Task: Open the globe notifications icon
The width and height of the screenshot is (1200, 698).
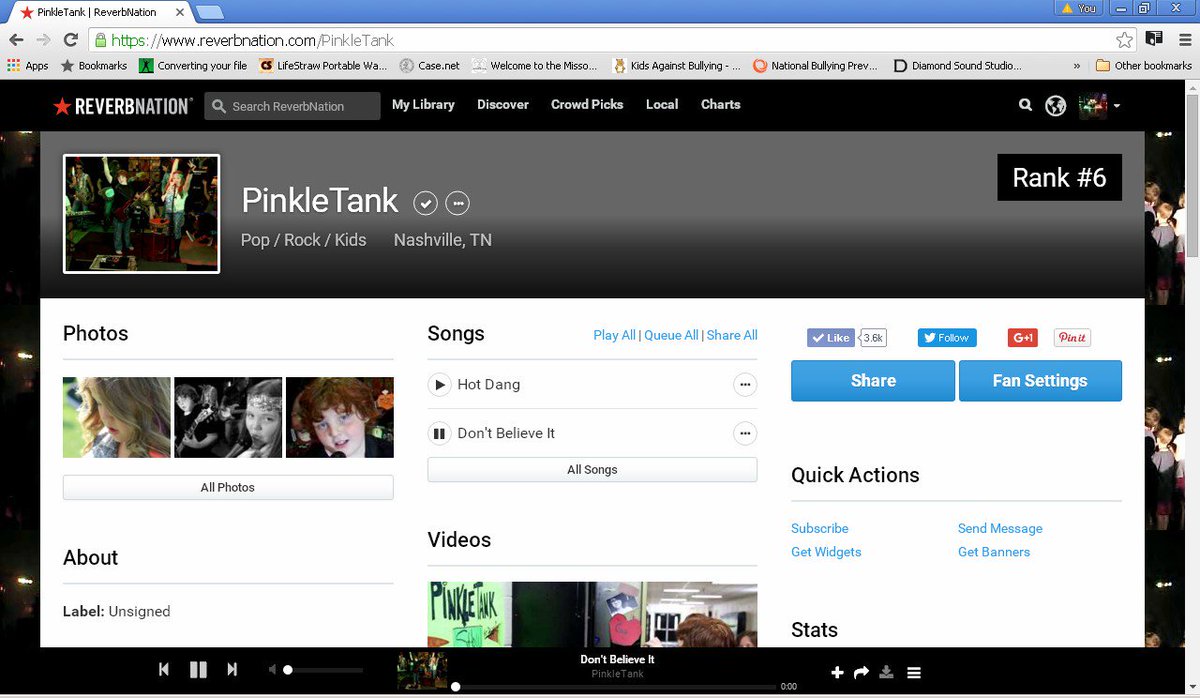Action: tap(1055, 105)
